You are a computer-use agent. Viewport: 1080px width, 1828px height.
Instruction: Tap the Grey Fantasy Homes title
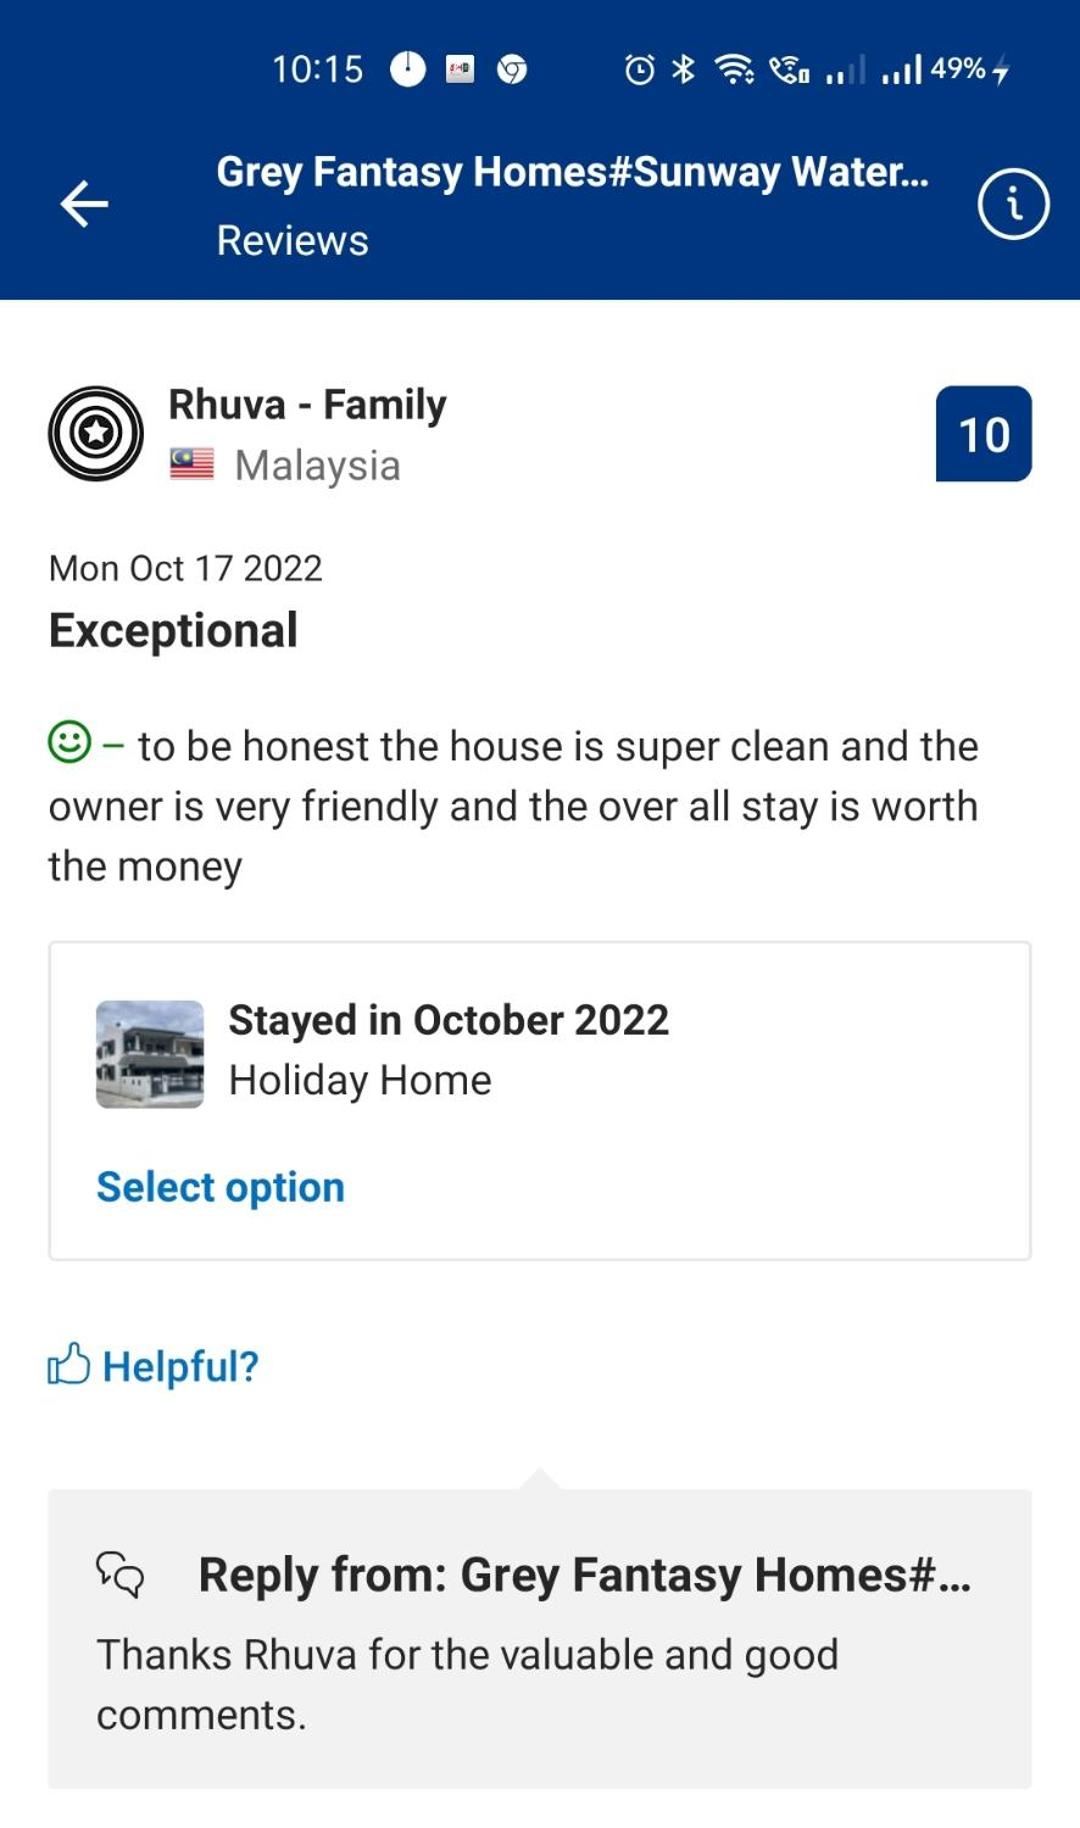(x=573, y=172)
